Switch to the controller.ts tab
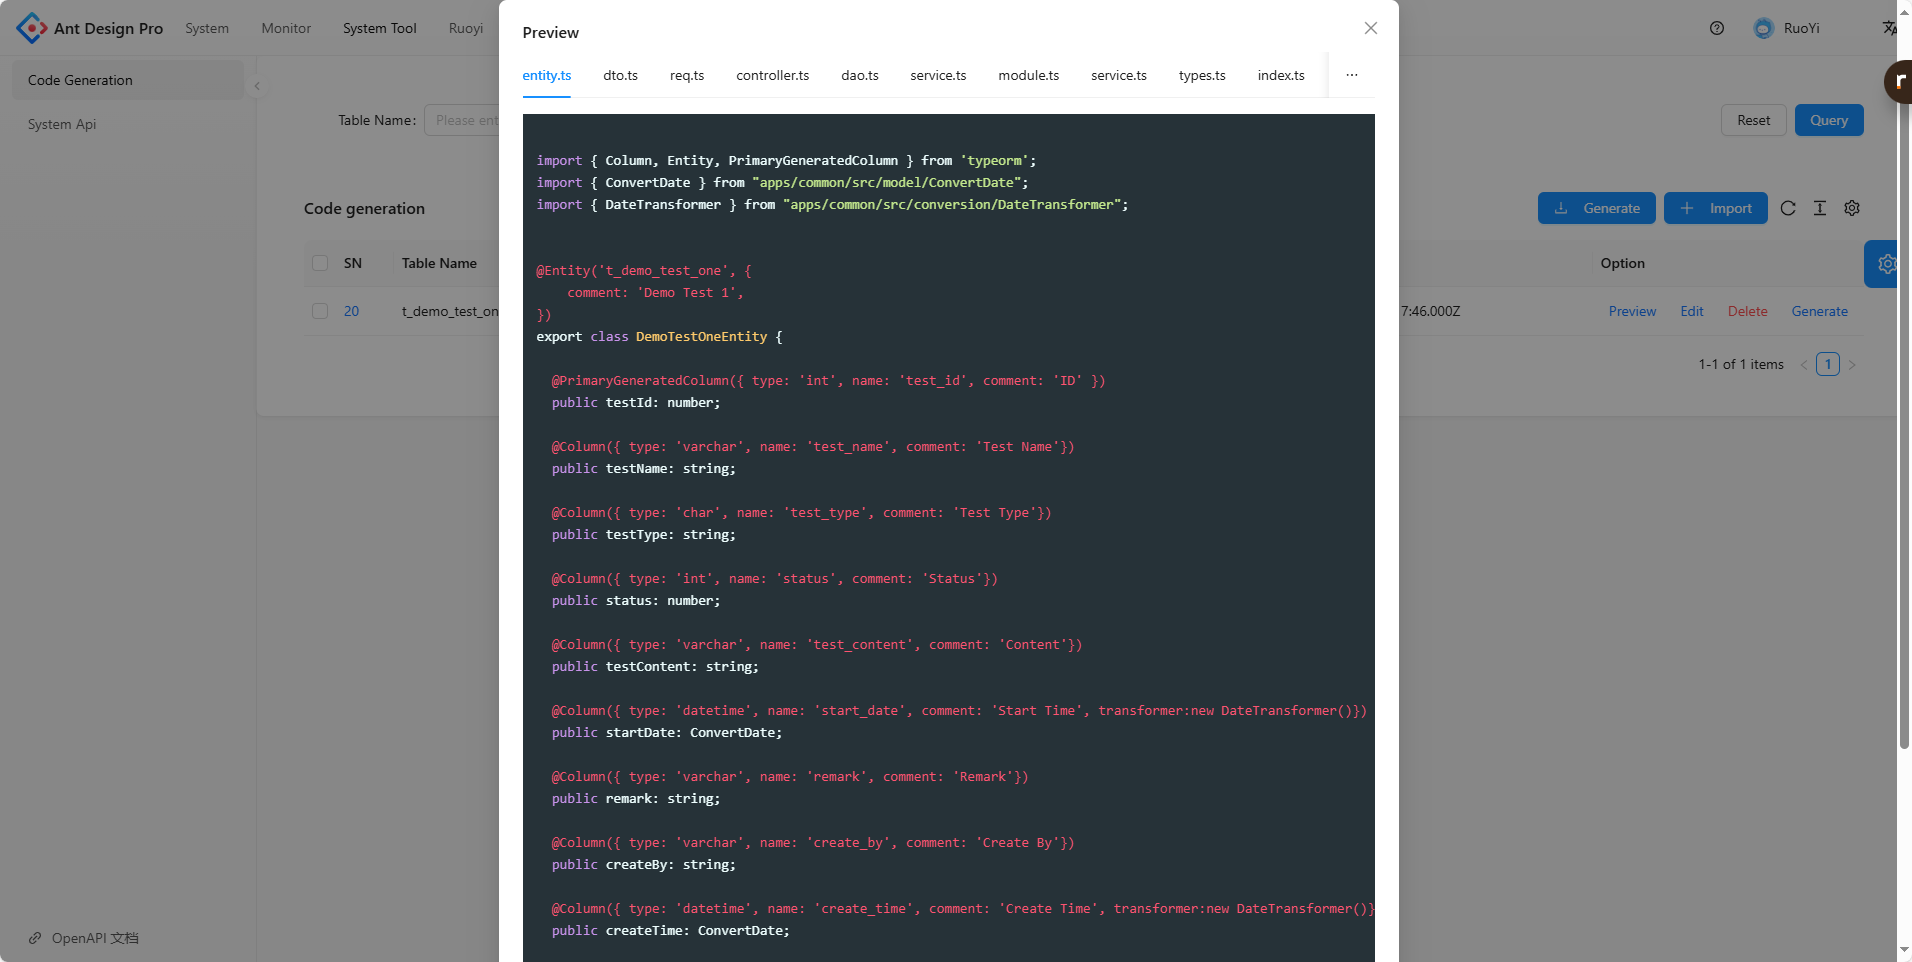Screen dimensions: 1912x962 (x=772, y=75)
